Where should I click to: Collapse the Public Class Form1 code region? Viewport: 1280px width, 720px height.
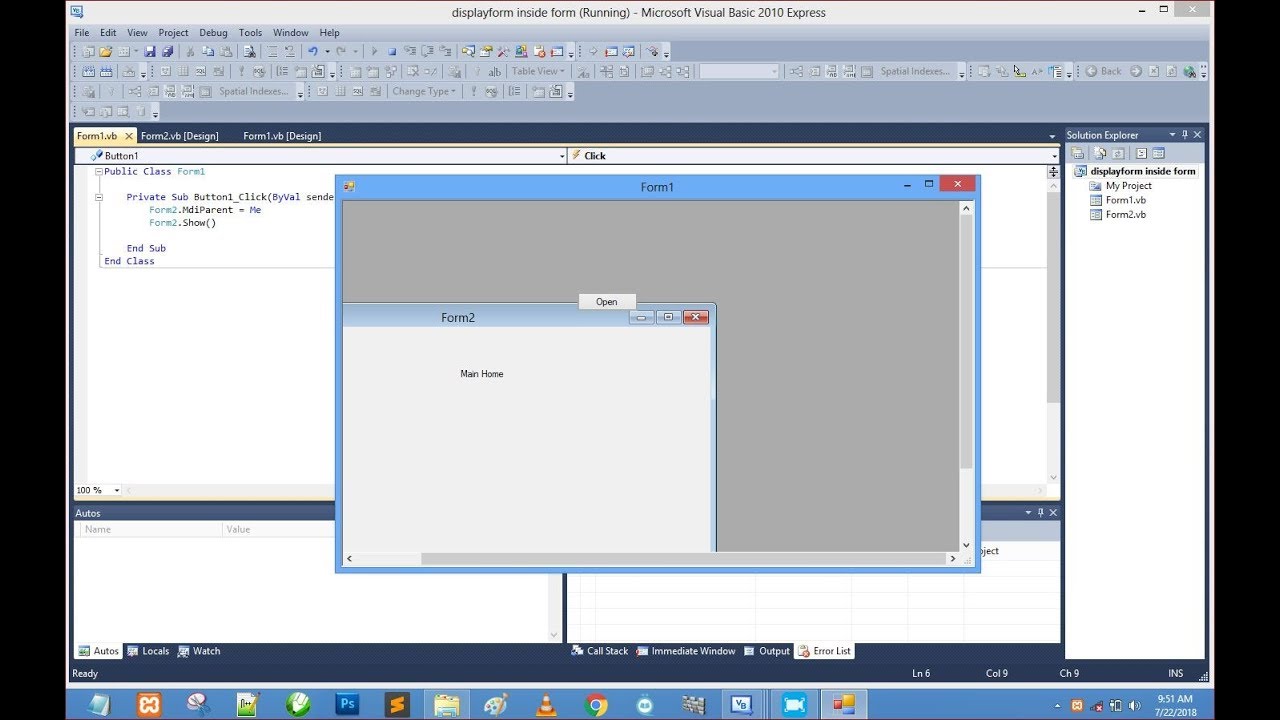point(99,172)
